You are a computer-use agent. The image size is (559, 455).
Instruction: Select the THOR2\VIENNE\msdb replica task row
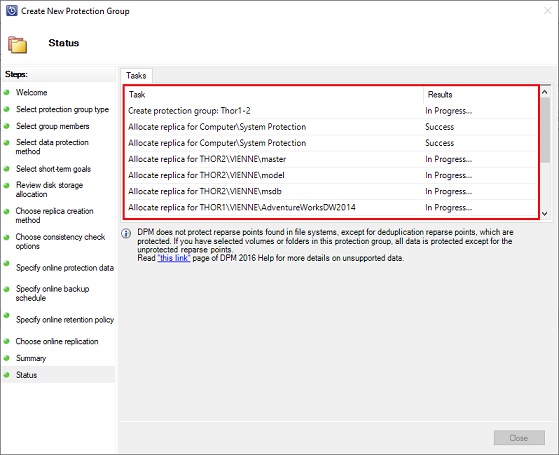331,191
